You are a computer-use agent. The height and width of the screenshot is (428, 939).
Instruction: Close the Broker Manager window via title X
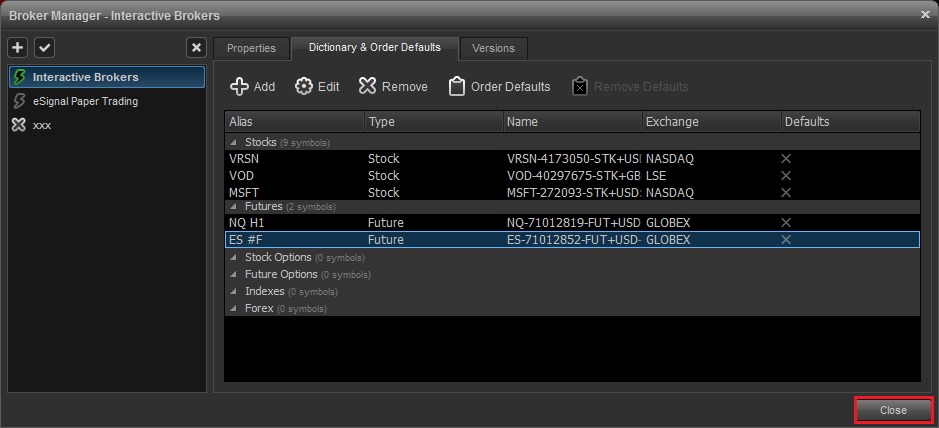tap(925, 15)
